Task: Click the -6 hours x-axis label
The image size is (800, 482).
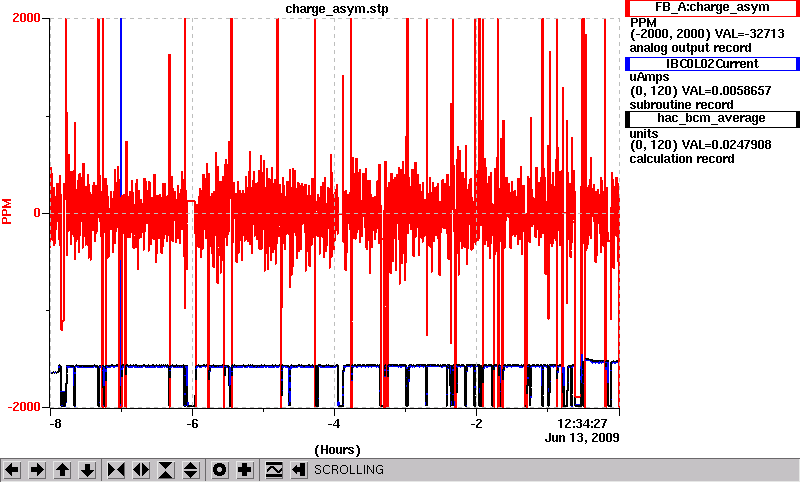Action: [191, 424]
